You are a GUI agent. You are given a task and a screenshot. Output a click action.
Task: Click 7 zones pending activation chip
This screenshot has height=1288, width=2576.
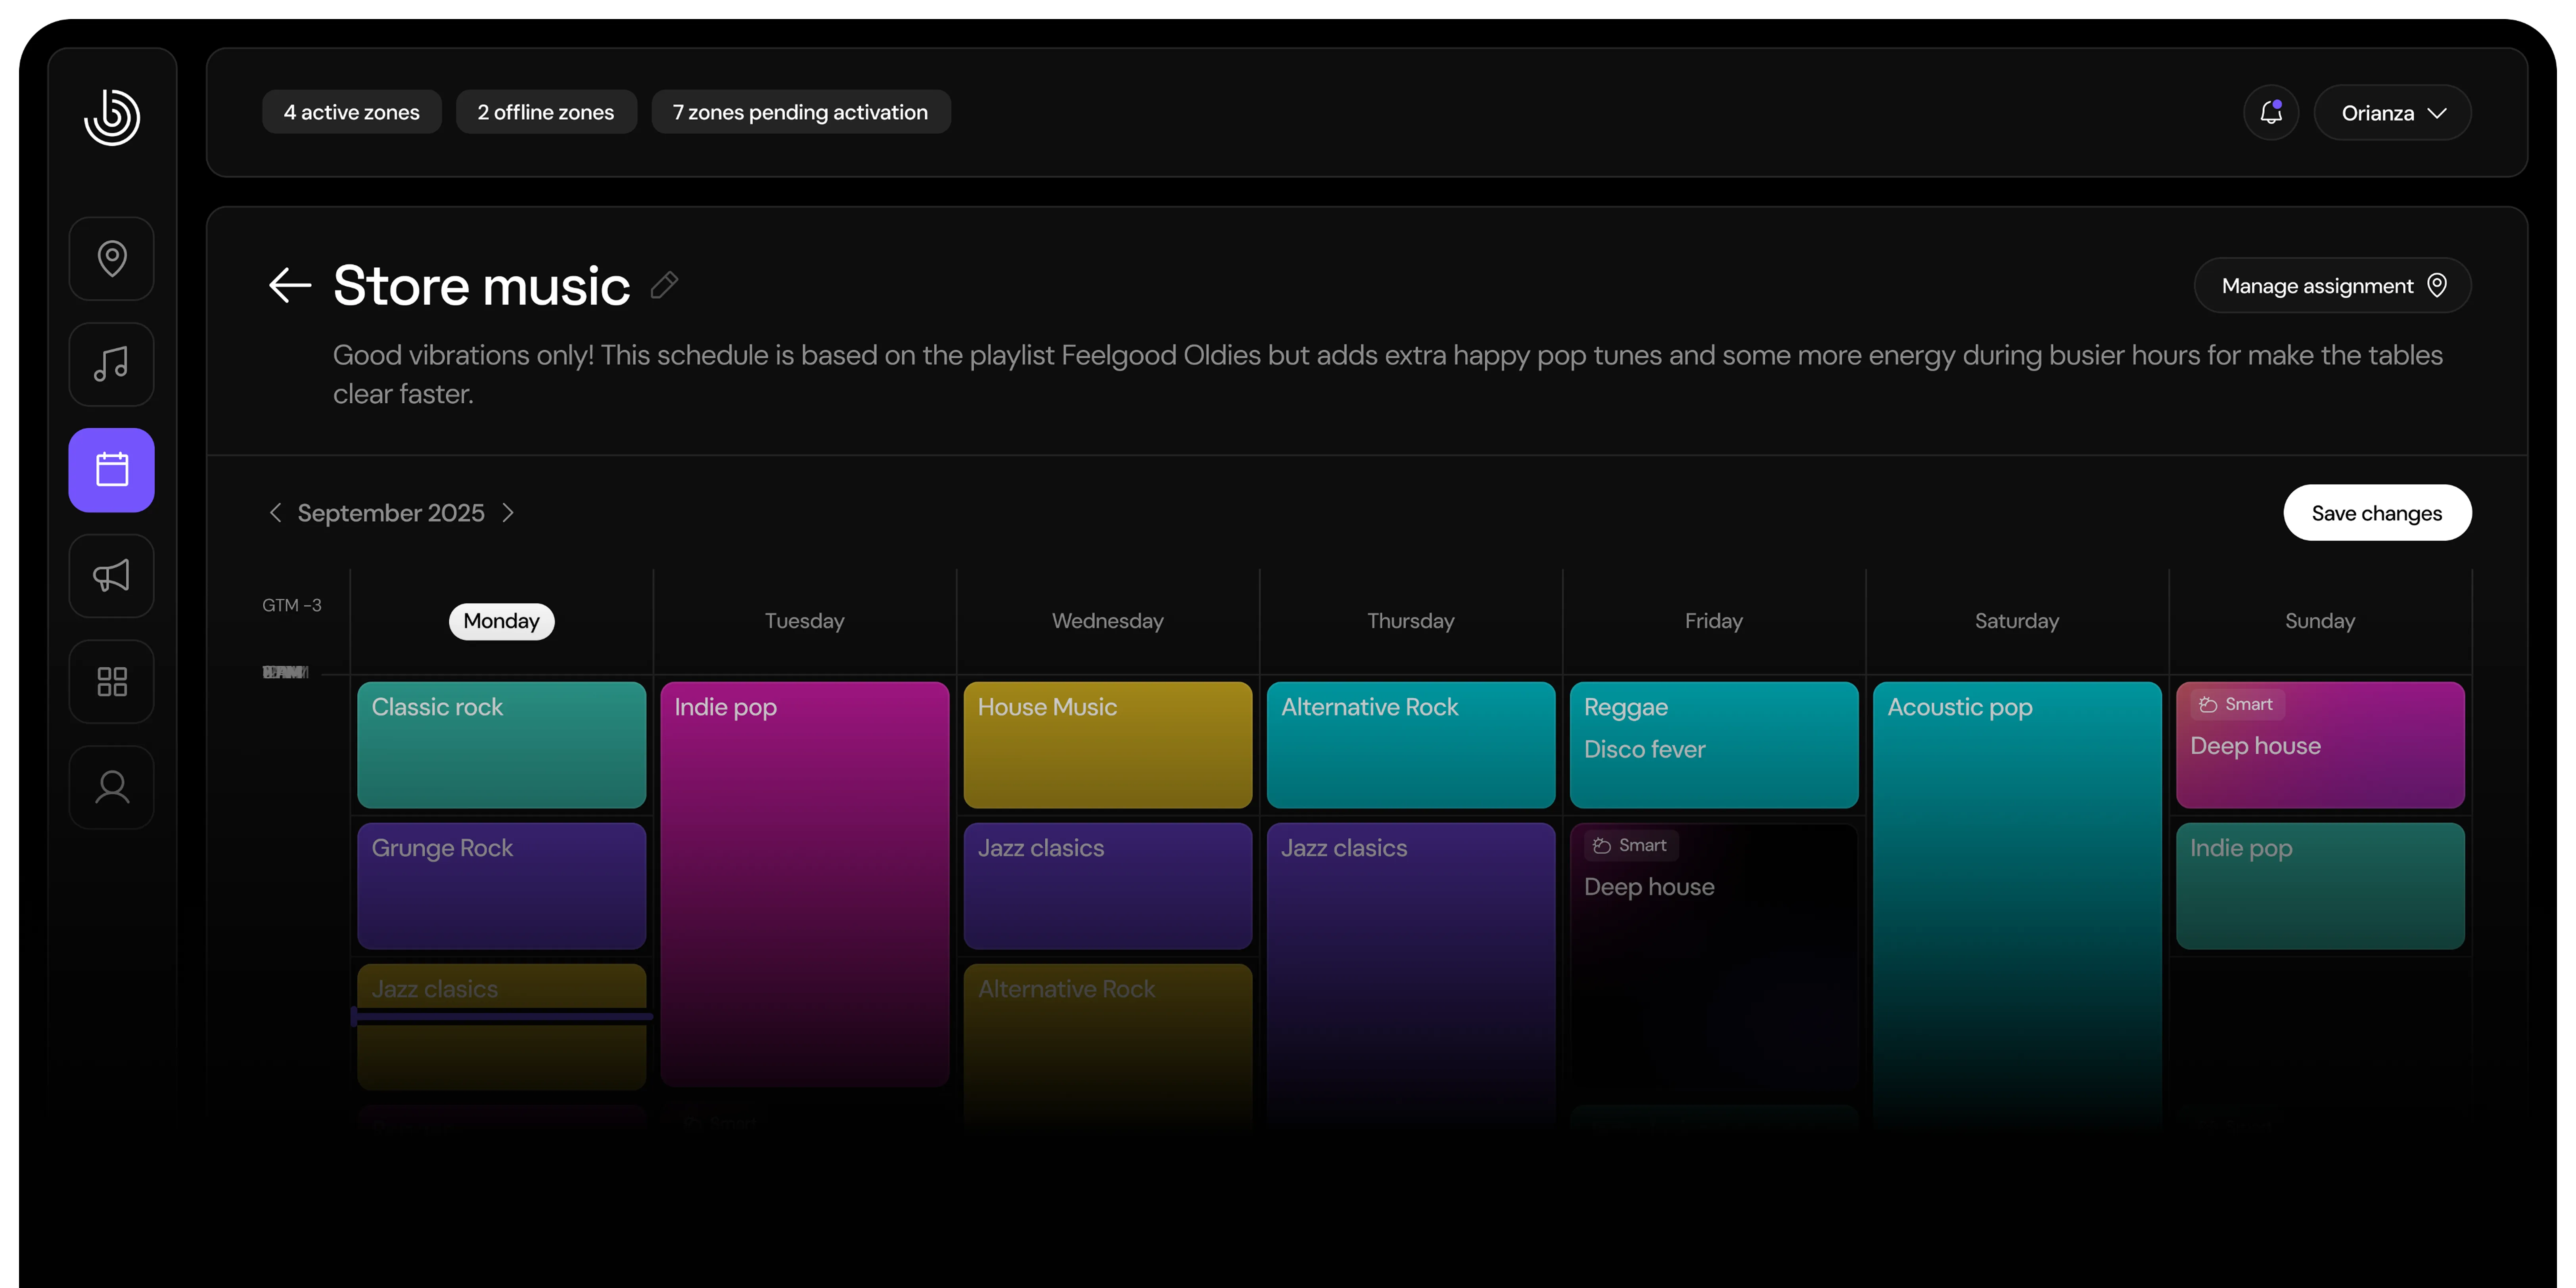[800, 112]
